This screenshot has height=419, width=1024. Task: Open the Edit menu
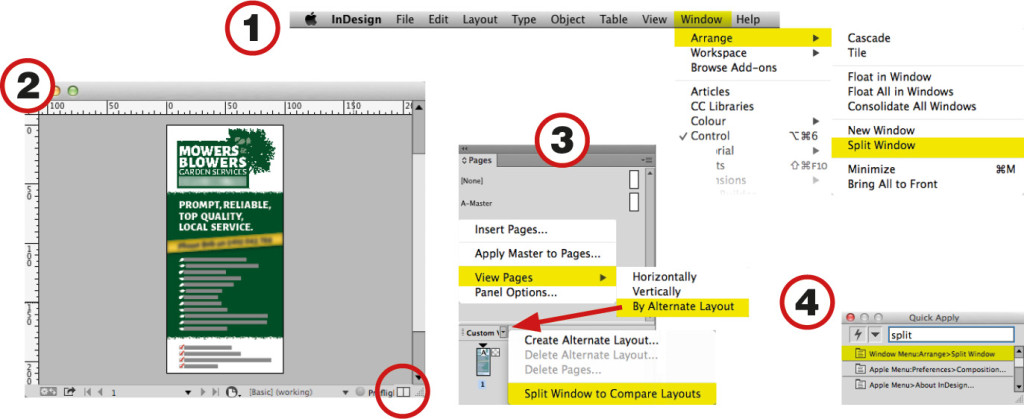point(438,20)
